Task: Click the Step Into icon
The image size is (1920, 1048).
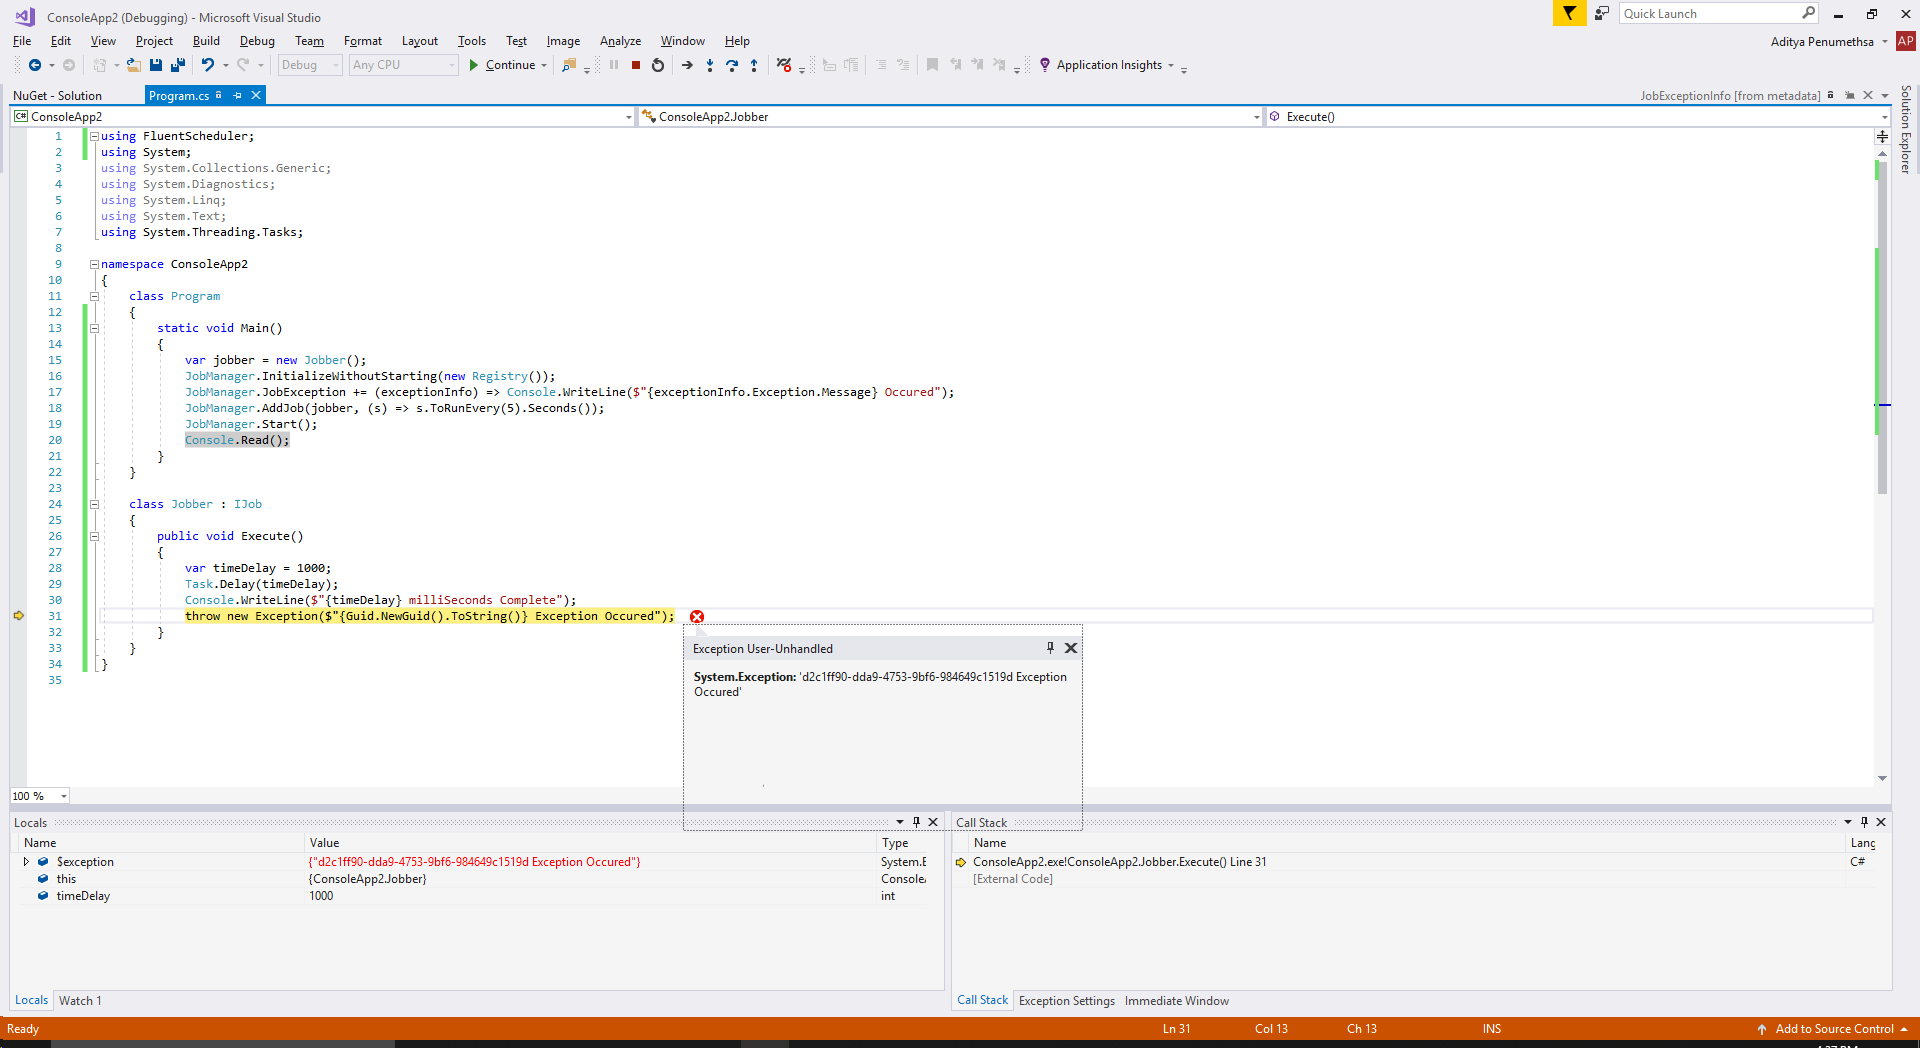Action: coord(710,65)
